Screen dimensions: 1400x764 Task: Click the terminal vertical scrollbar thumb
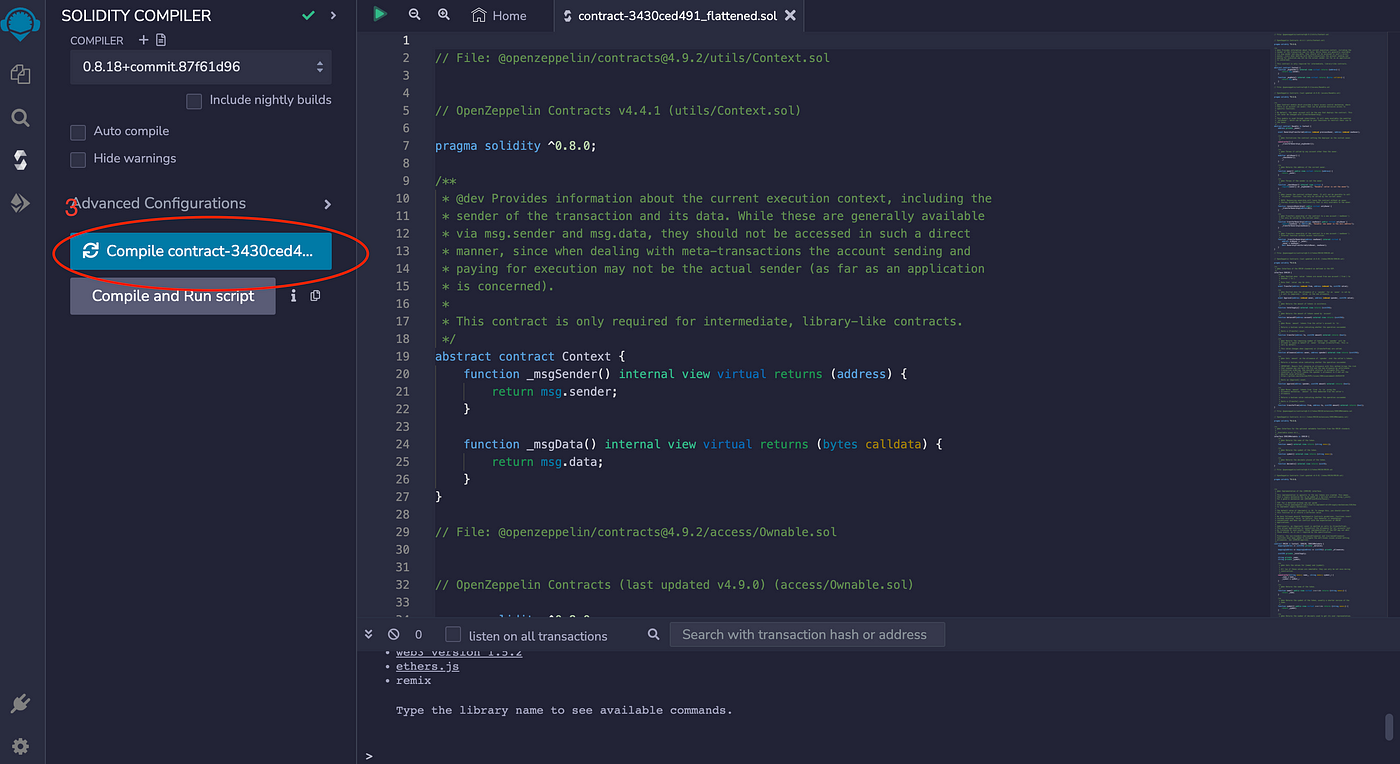[1388, 726]
